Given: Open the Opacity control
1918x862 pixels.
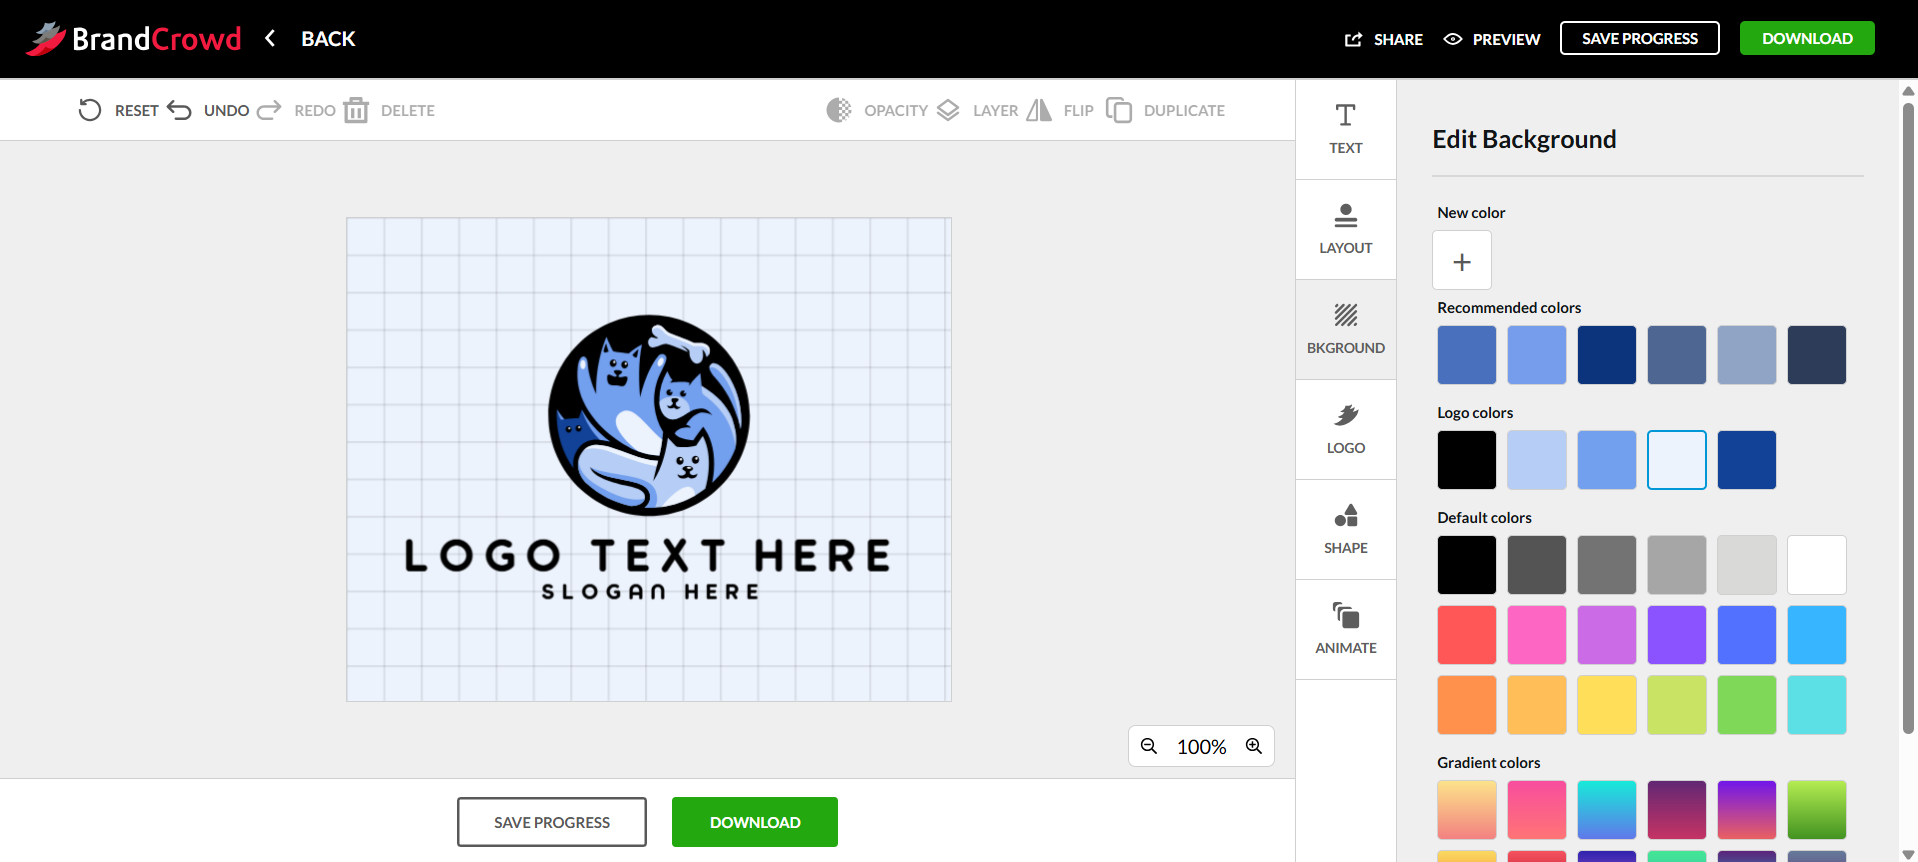Looking at the screenshot, I should (877, 110).
